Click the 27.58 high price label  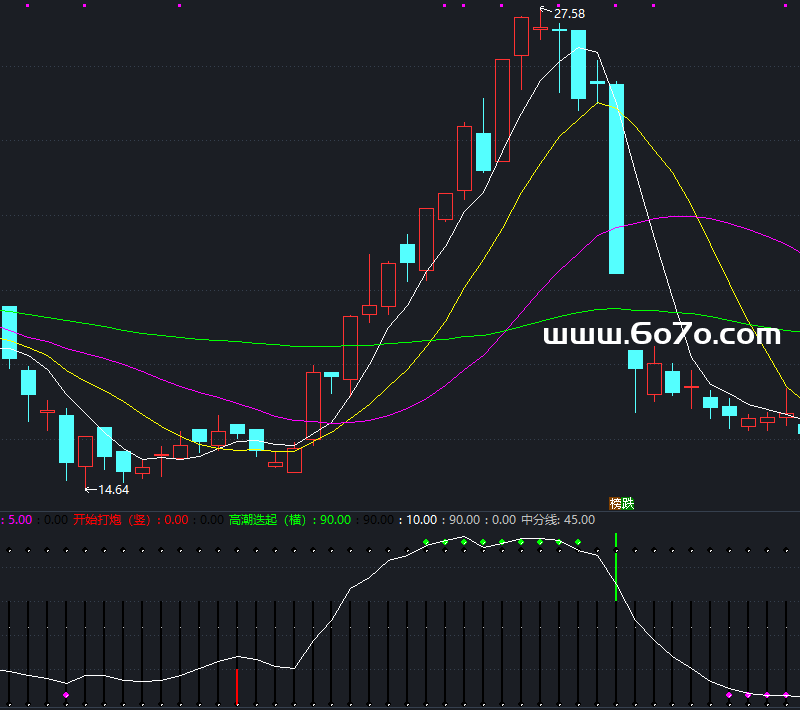(x=569, y=14)
